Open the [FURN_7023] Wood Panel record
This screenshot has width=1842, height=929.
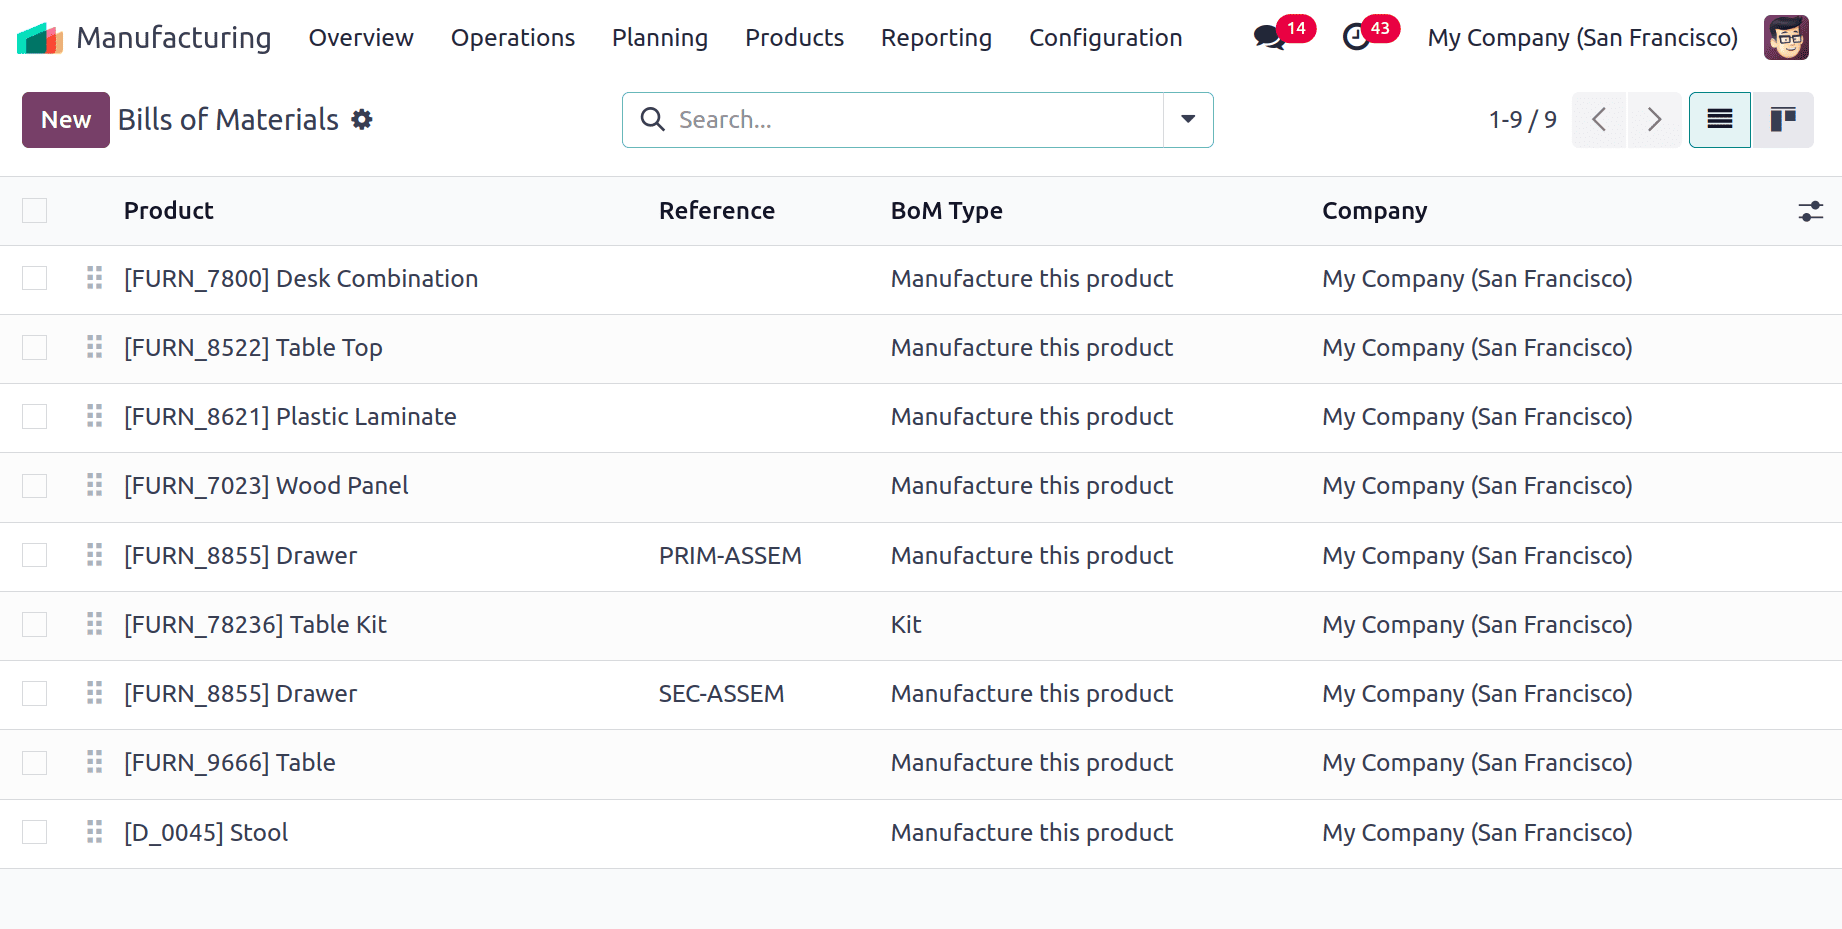click(266, 485)
